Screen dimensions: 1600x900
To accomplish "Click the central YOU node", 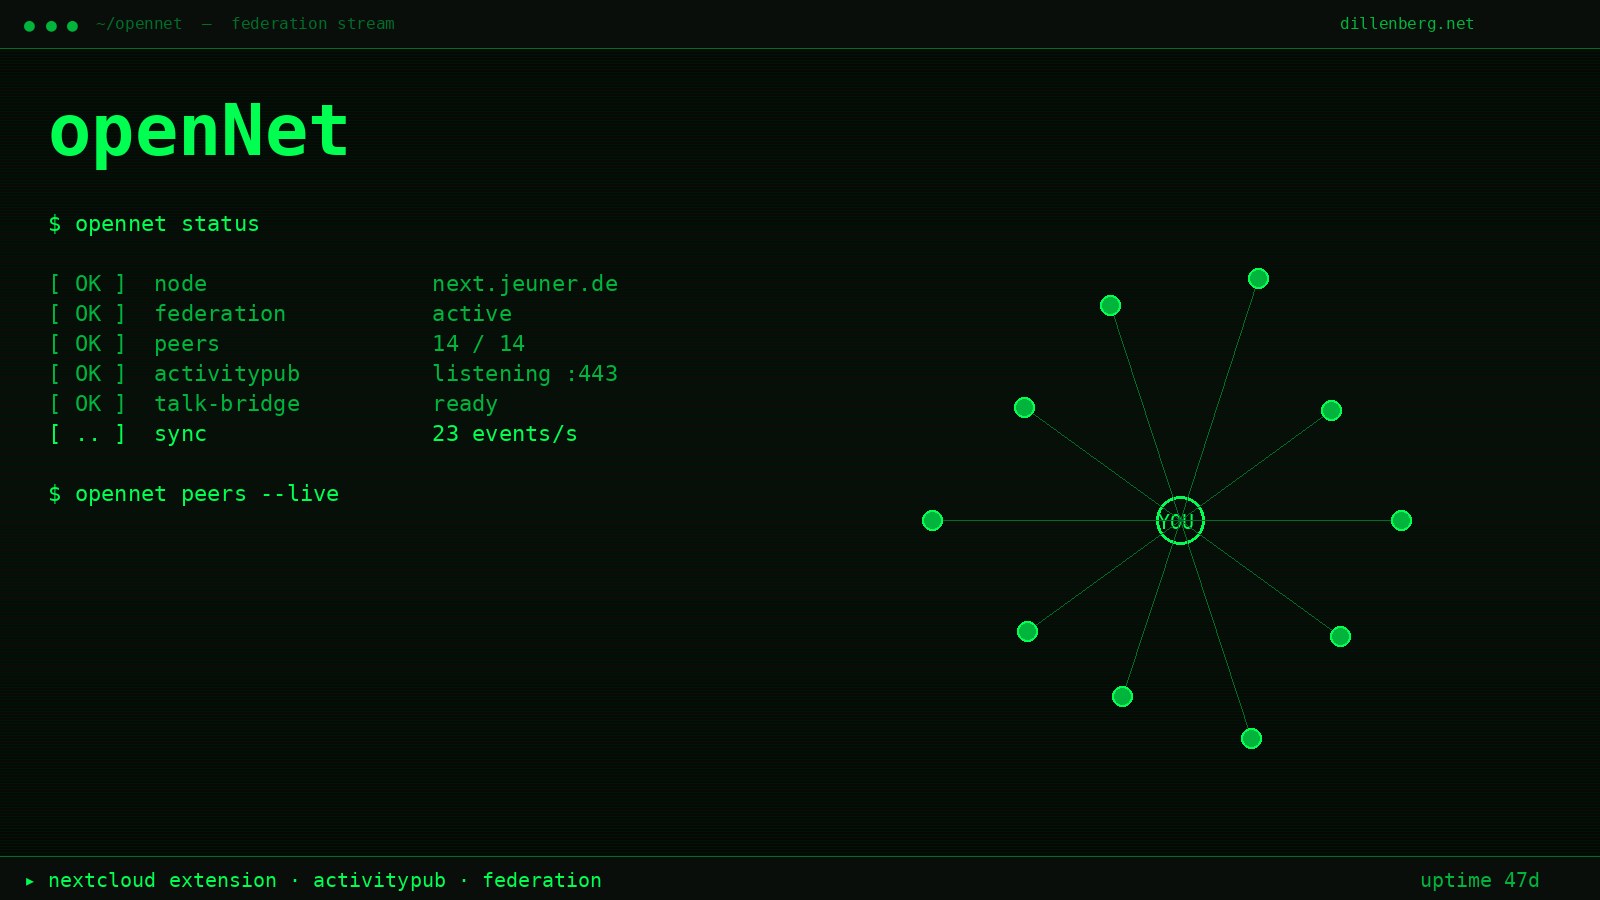I will [1180, 520].
